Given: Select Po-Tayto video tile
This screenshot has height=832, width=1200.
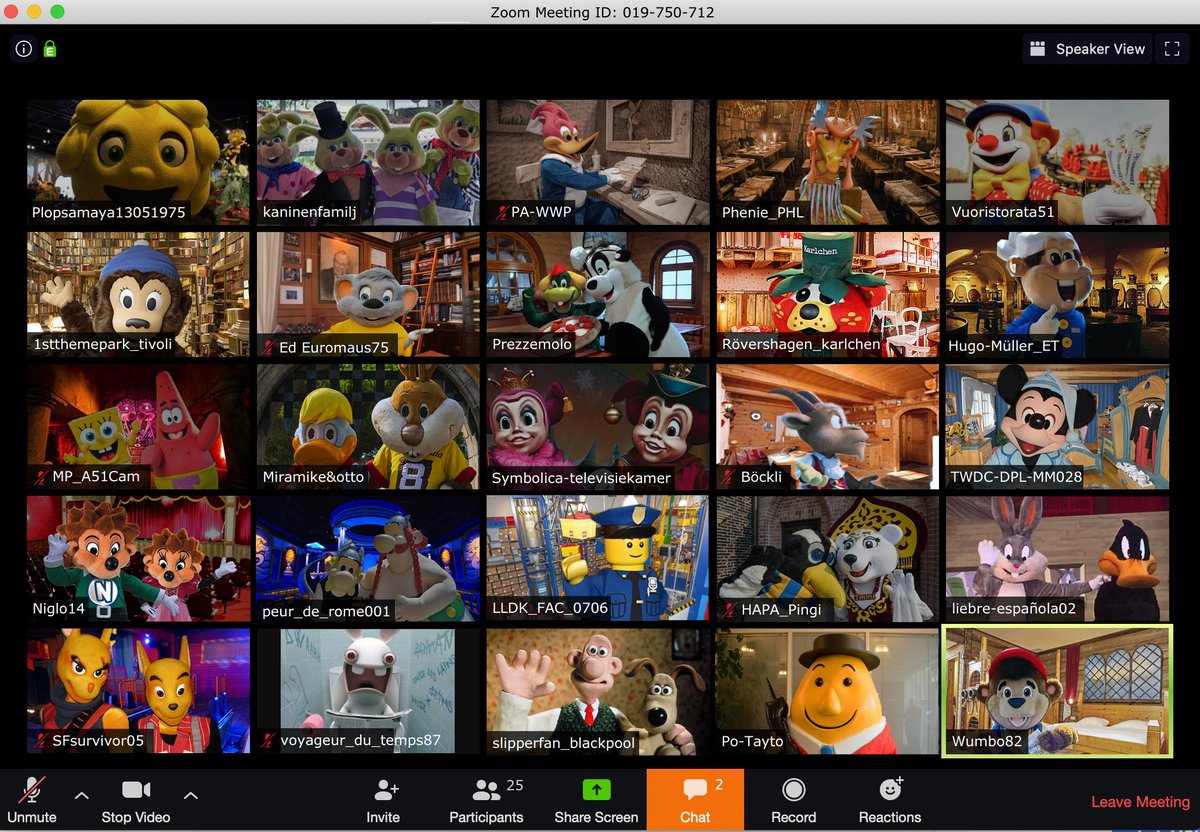Looking at the screenshot, I should tap(828, 691).
